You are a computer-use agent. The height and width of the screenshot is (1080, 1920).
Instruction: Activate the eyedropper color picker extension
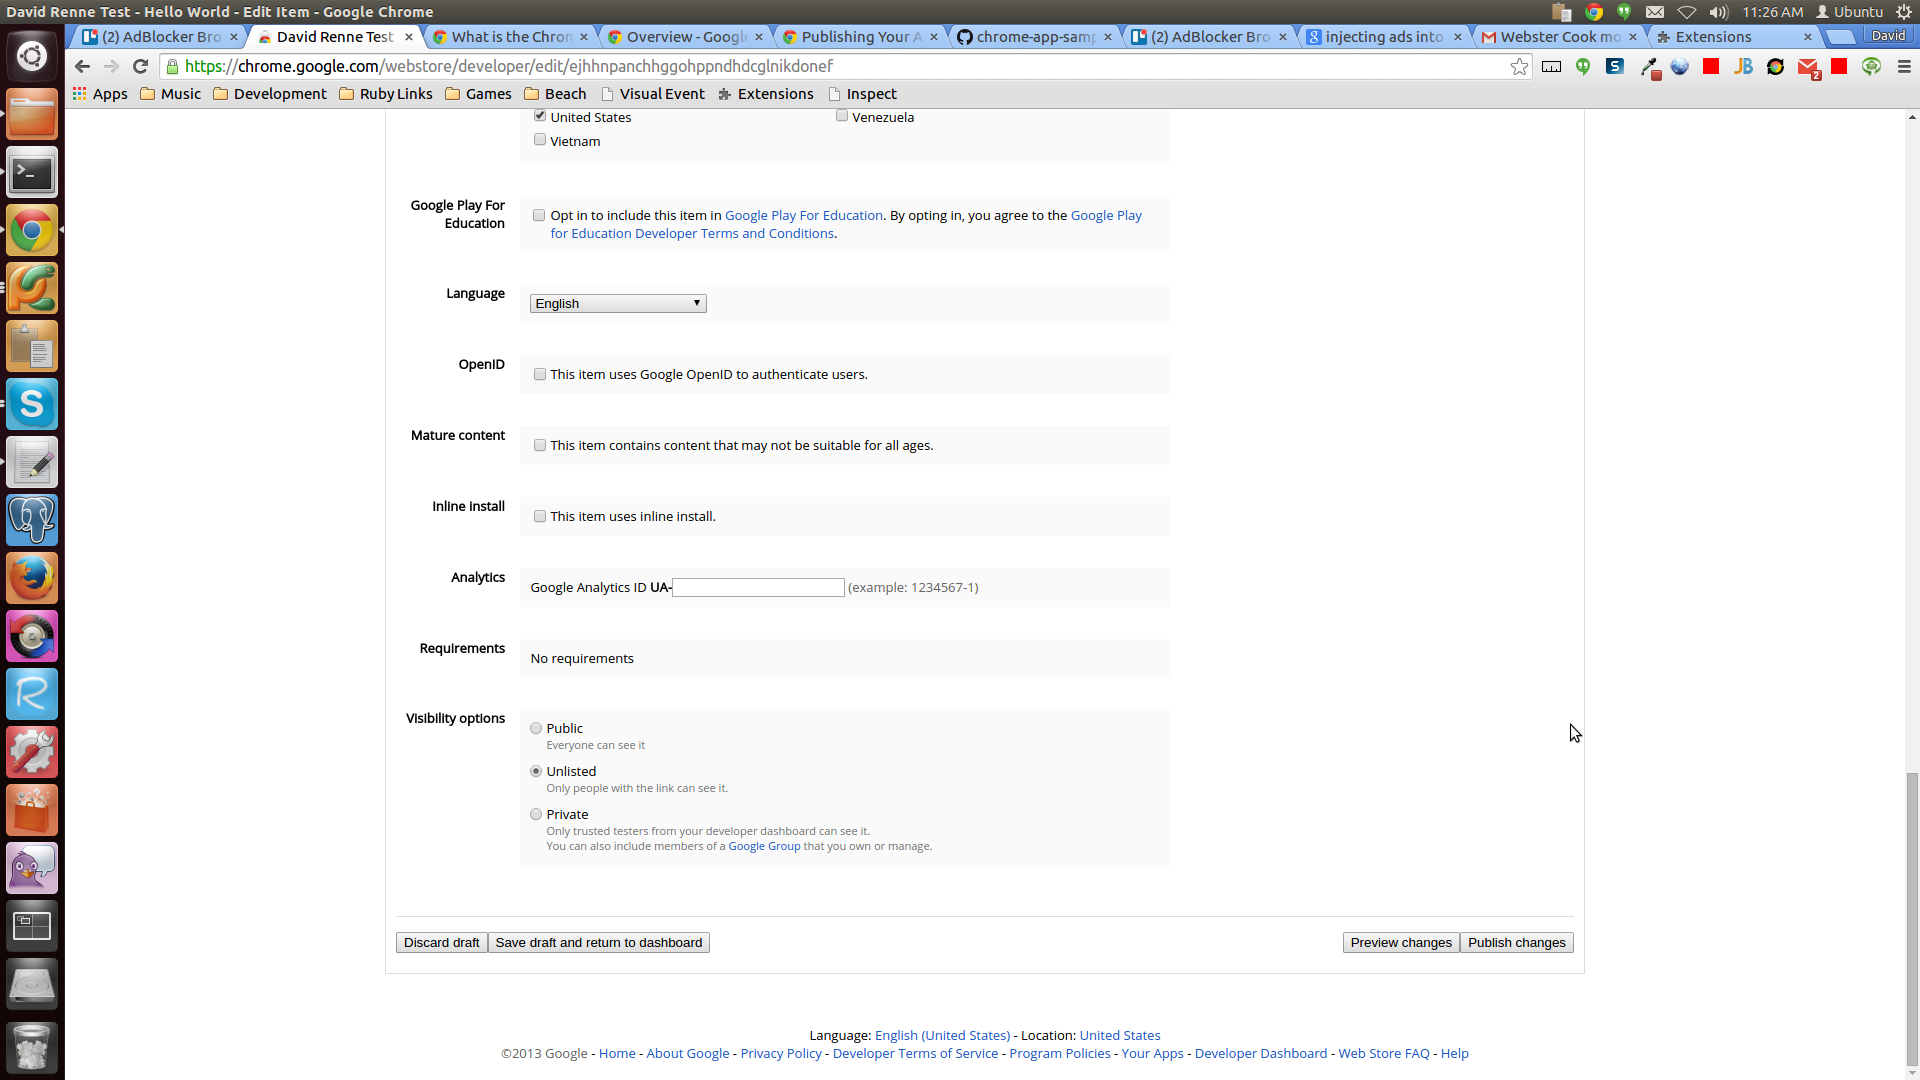tap(1648, 67)
